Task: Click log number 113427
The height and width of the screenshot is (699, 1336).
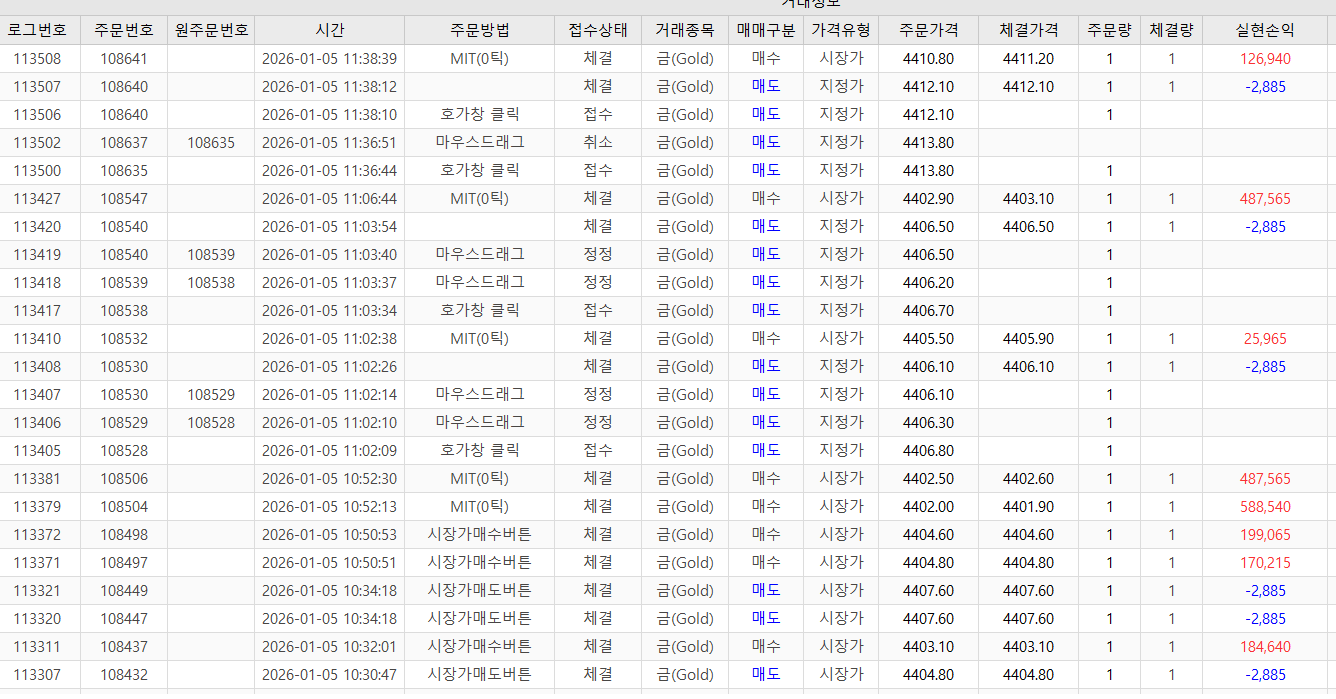Action: 37,199
